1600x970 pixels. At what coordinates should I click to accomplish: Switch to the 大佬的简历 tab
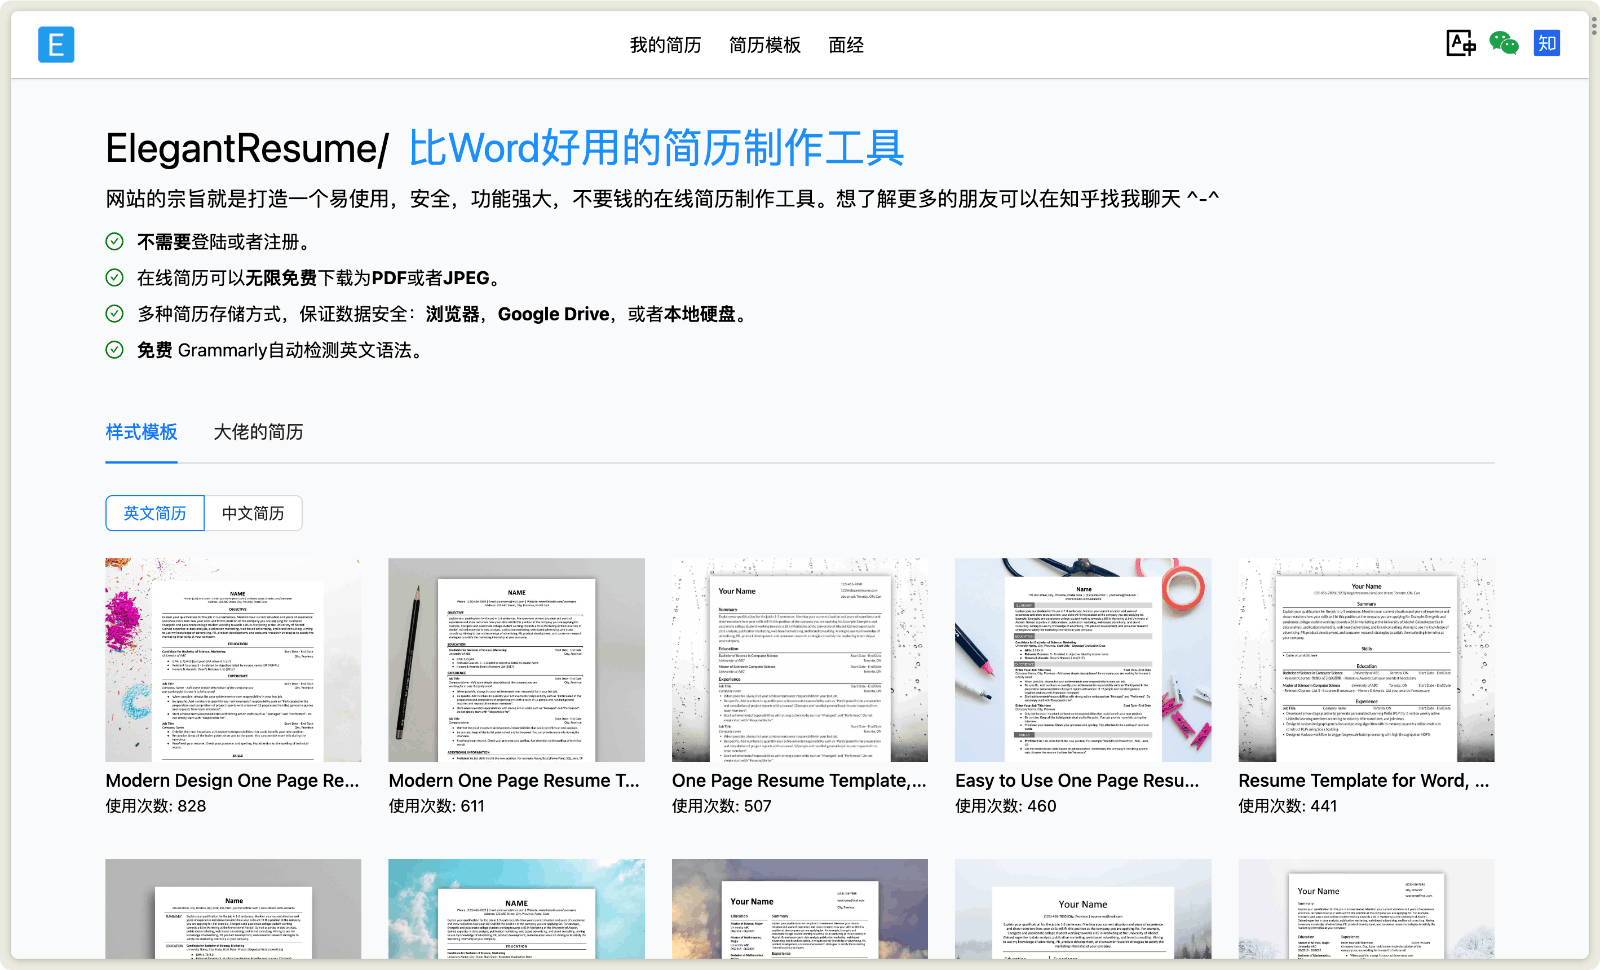point(258,432)
